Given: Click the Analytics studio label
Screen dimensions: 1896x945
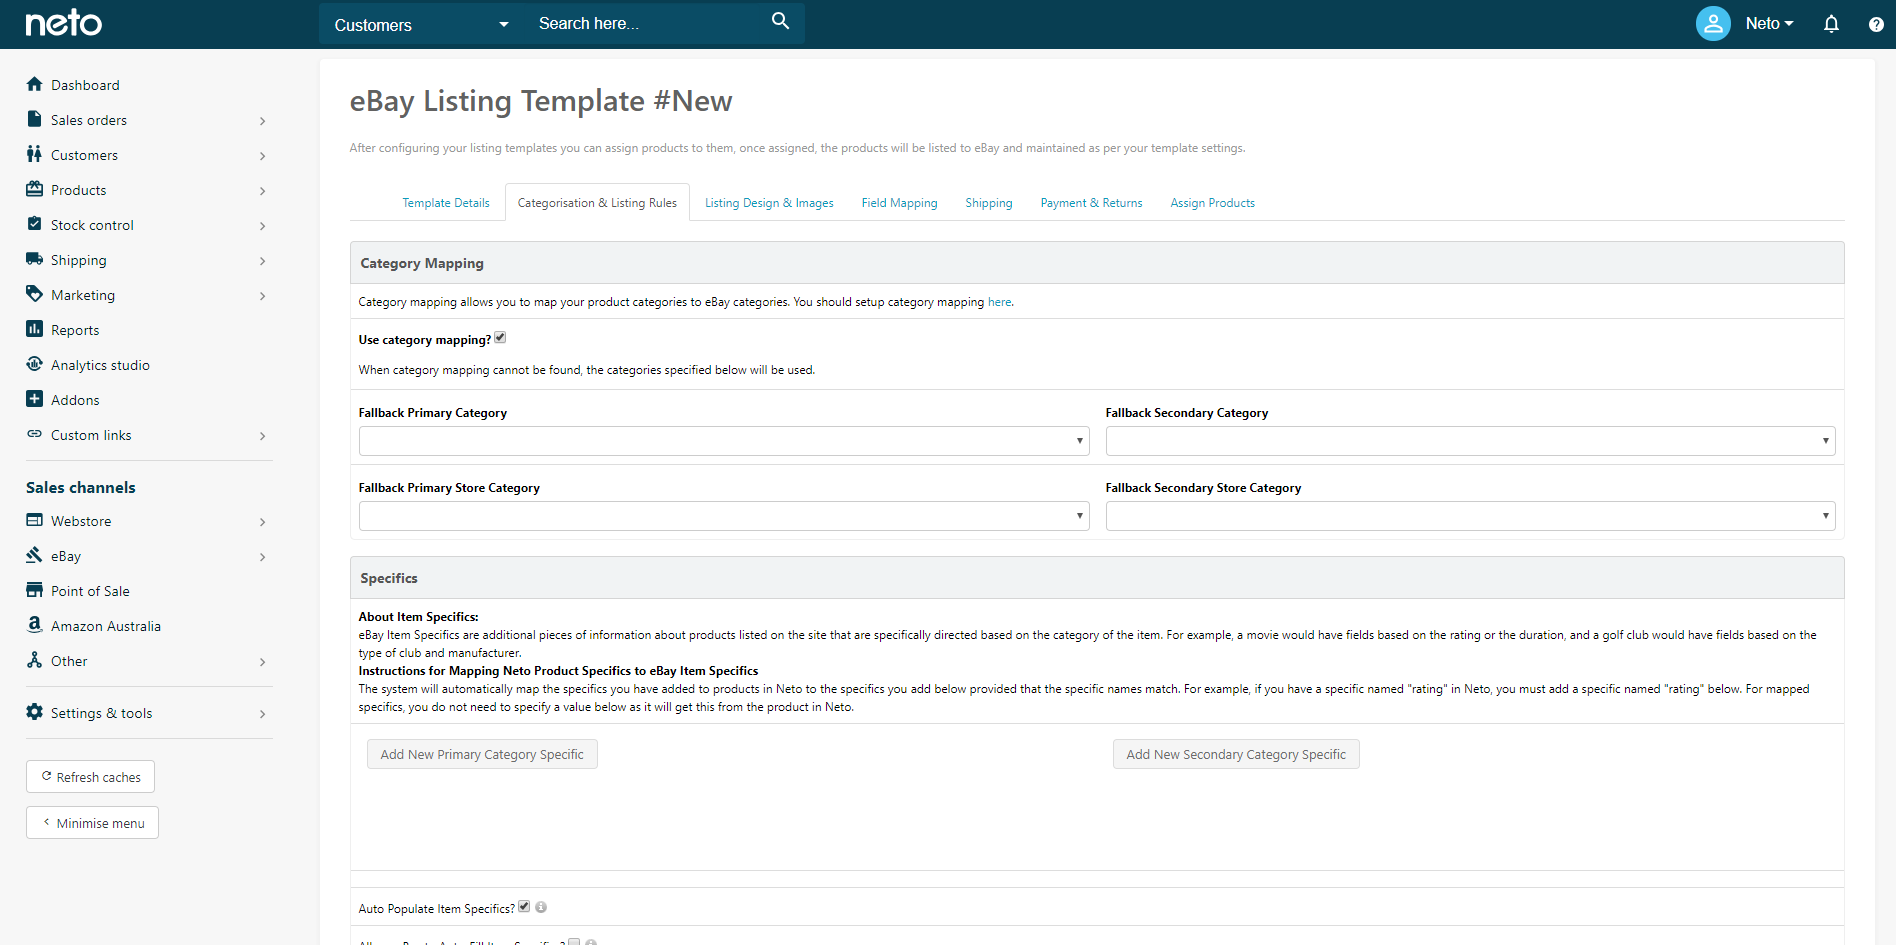Looking at the screenshot, I should click(100, 365).
